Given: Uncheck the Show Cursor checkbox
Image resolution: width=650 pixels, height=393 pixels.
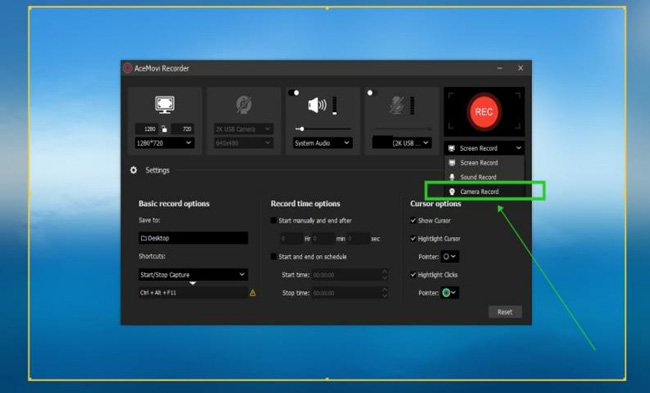Looking at the screenshot, I should 413,221.
